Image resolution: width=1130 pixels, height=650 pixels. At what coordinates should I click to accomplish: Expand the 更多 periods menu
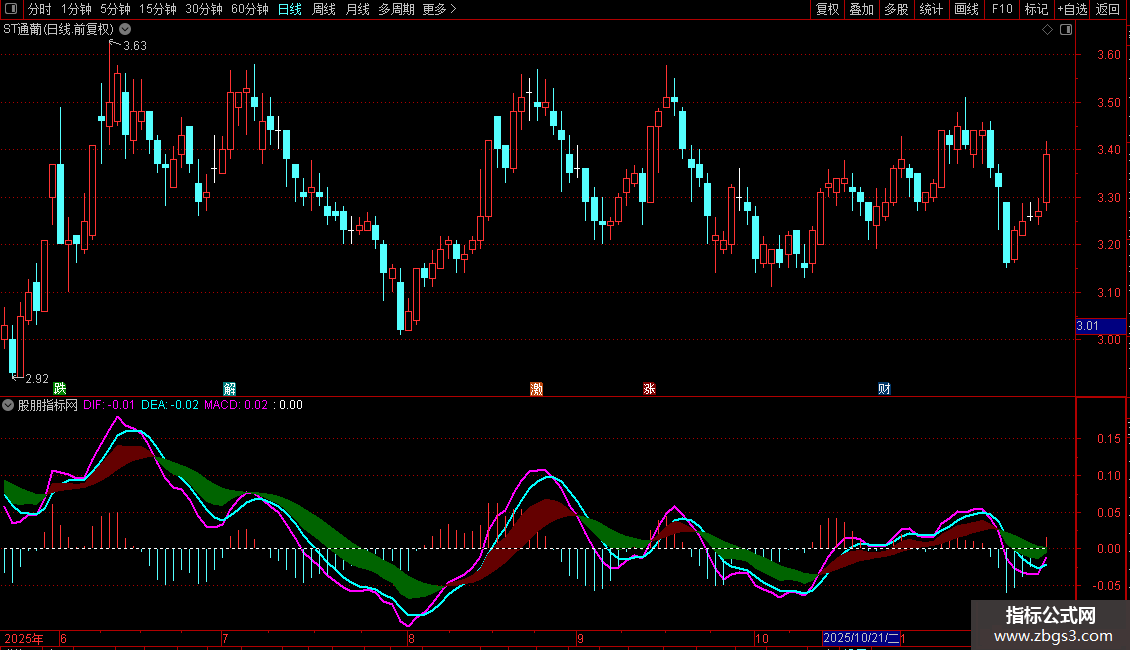pyautogui.click(x=439, y=9)
